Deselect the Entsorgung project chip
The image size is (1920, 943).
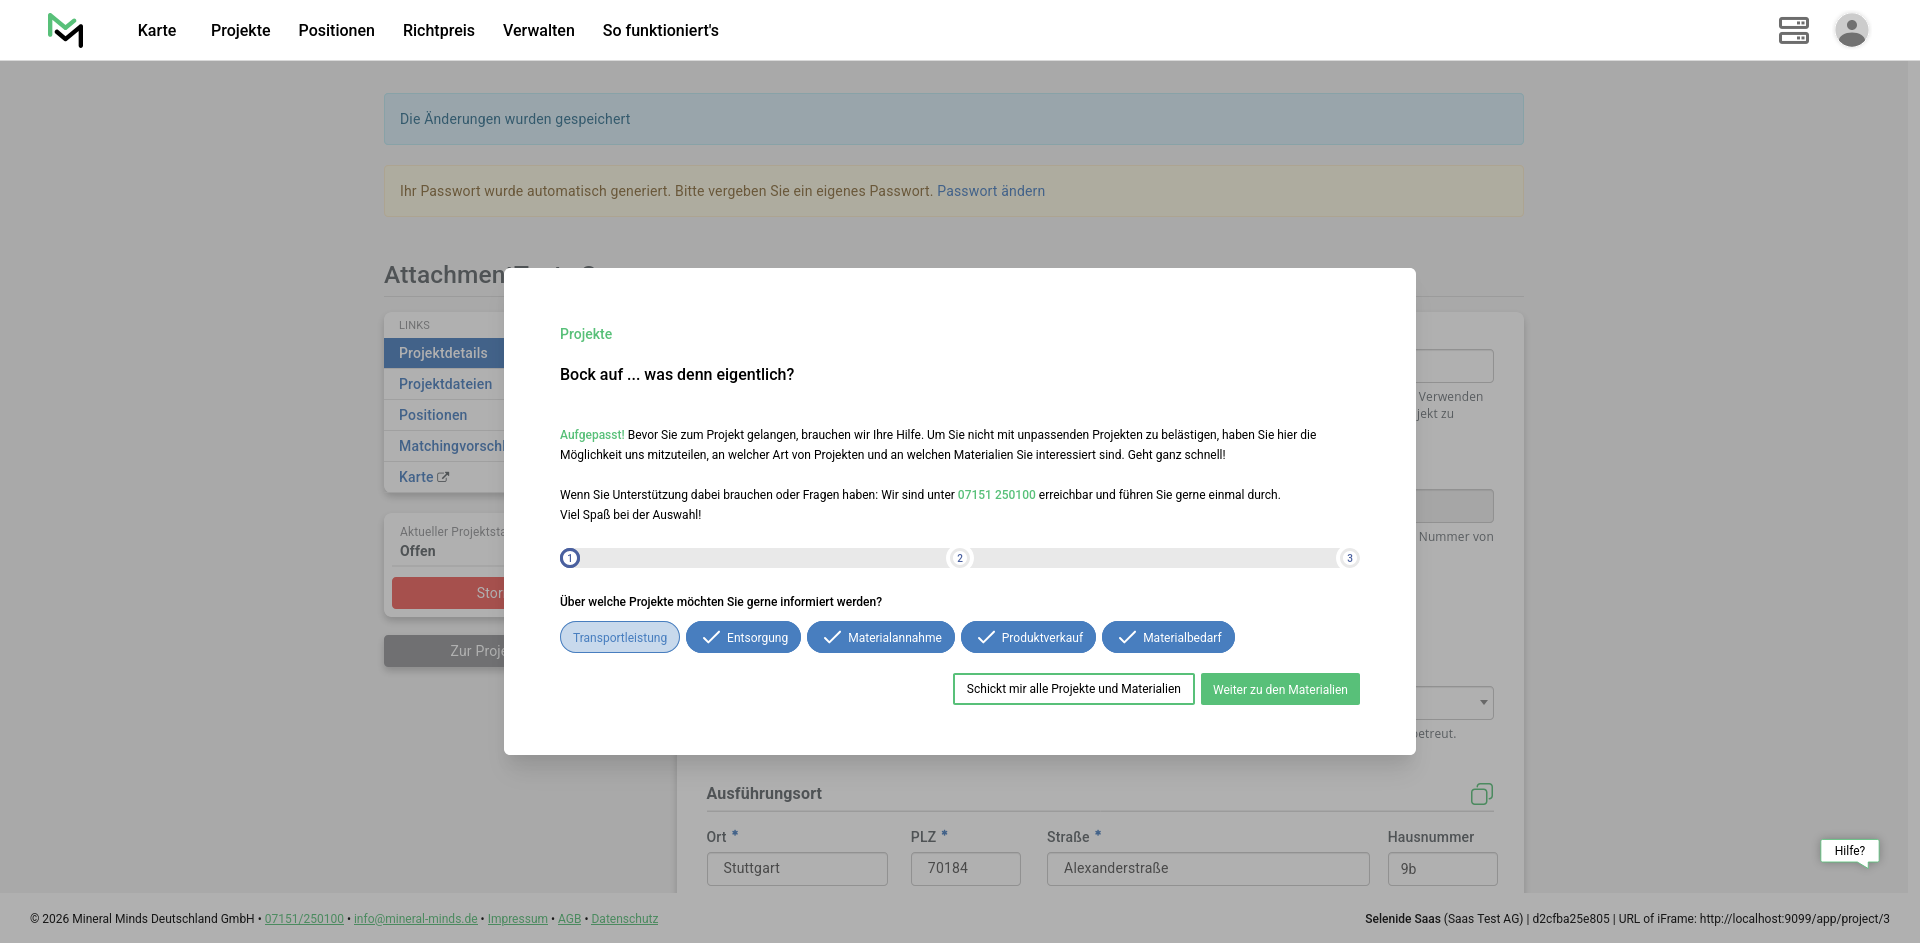click(x=743, y=638)
